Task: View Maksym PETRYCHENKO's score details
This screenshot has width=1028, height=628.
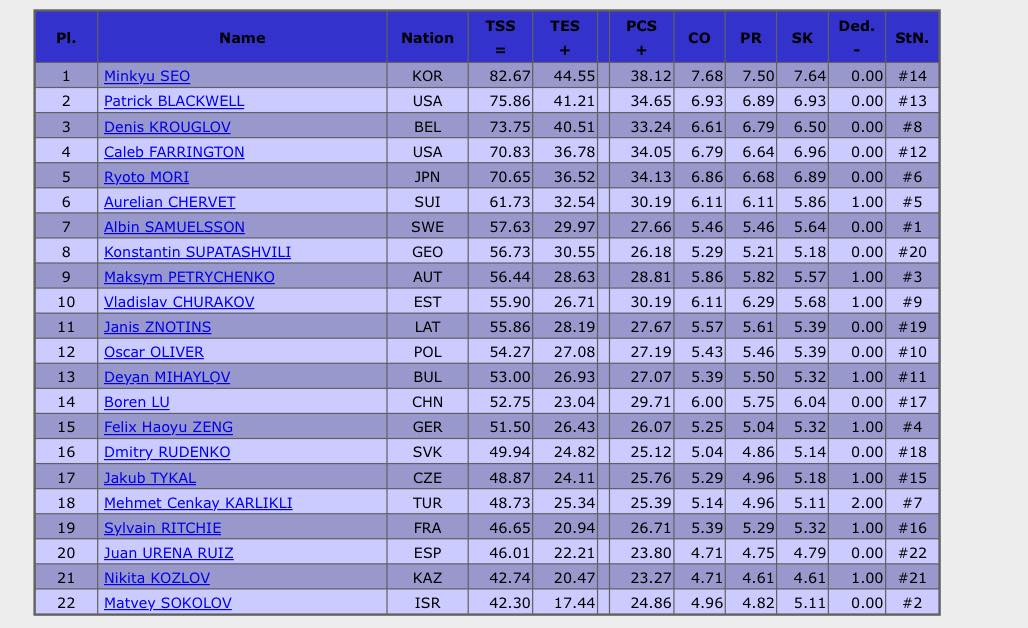Action: (189, 277)
